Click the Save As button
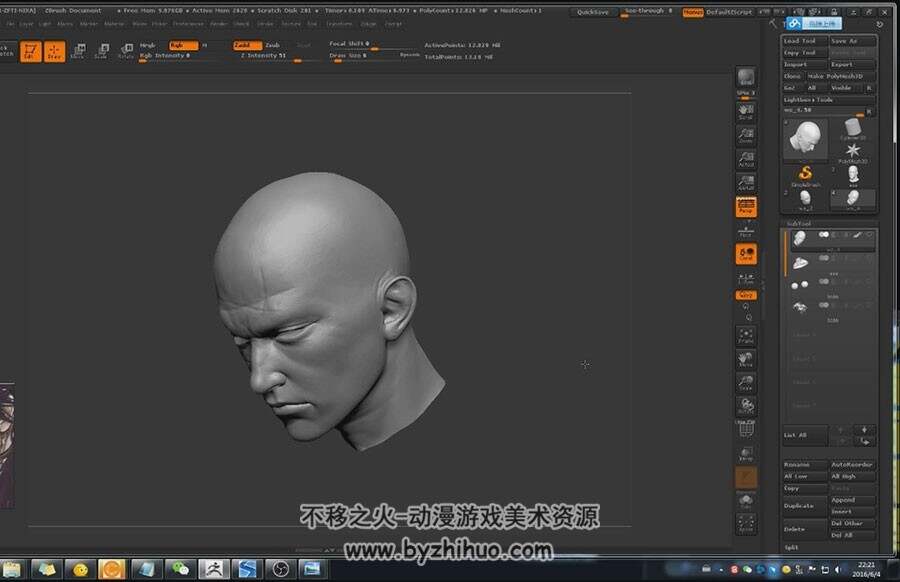The height and width of the screenshot is (582, 900). tap(853, 41)
